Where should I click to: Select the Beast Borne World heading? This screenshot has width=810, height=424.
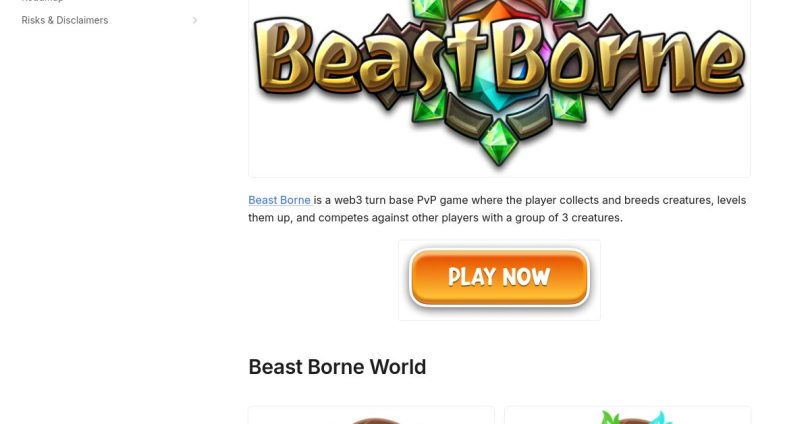(x=337, y=367)
